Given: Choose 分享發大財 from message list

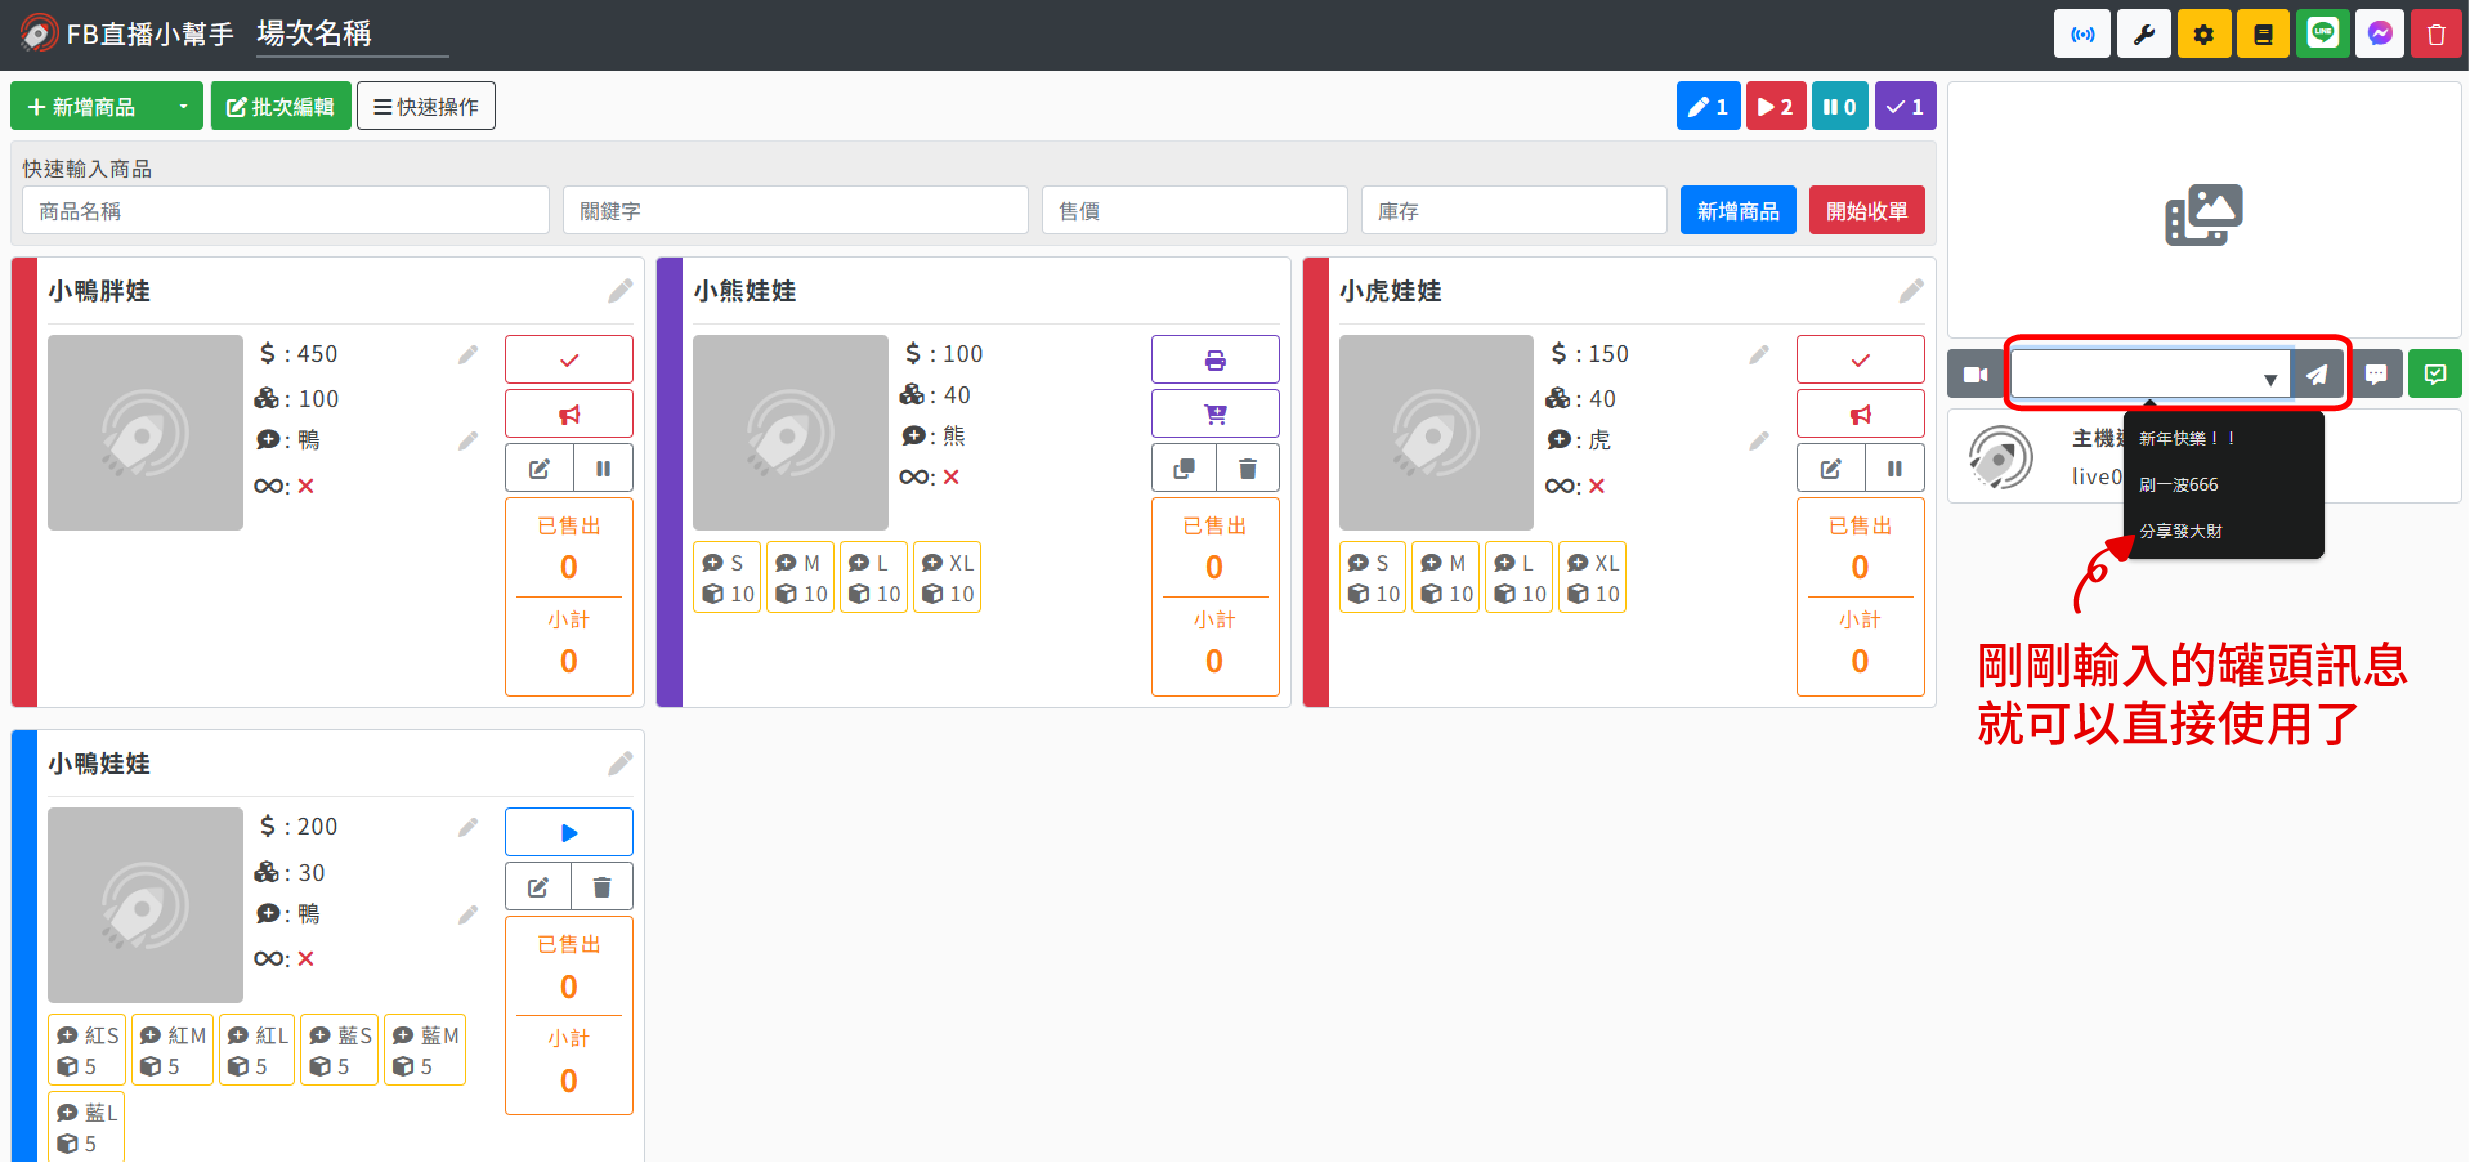Looking at the screenshot, I should pos(2180,531).
